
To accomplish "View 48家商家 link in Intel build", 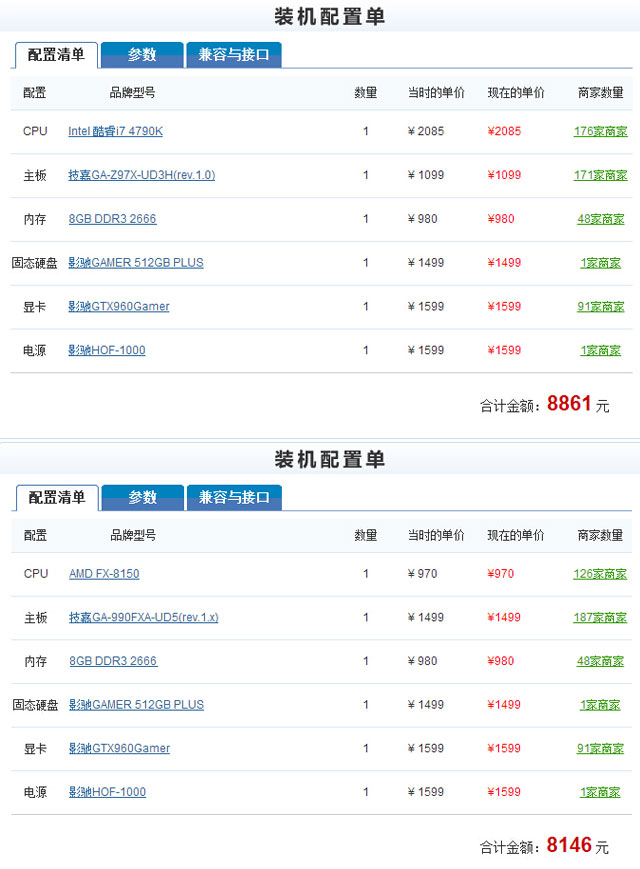I will [x=601, y=219].
